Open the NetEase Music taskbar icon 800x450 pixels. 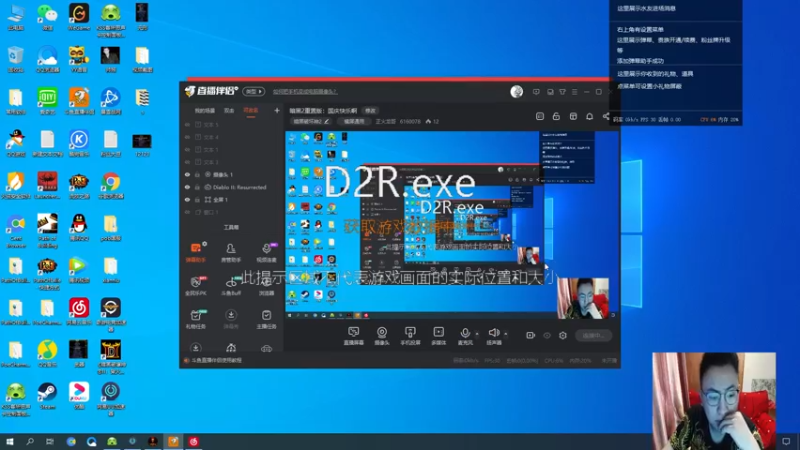(x=193, y=441)
